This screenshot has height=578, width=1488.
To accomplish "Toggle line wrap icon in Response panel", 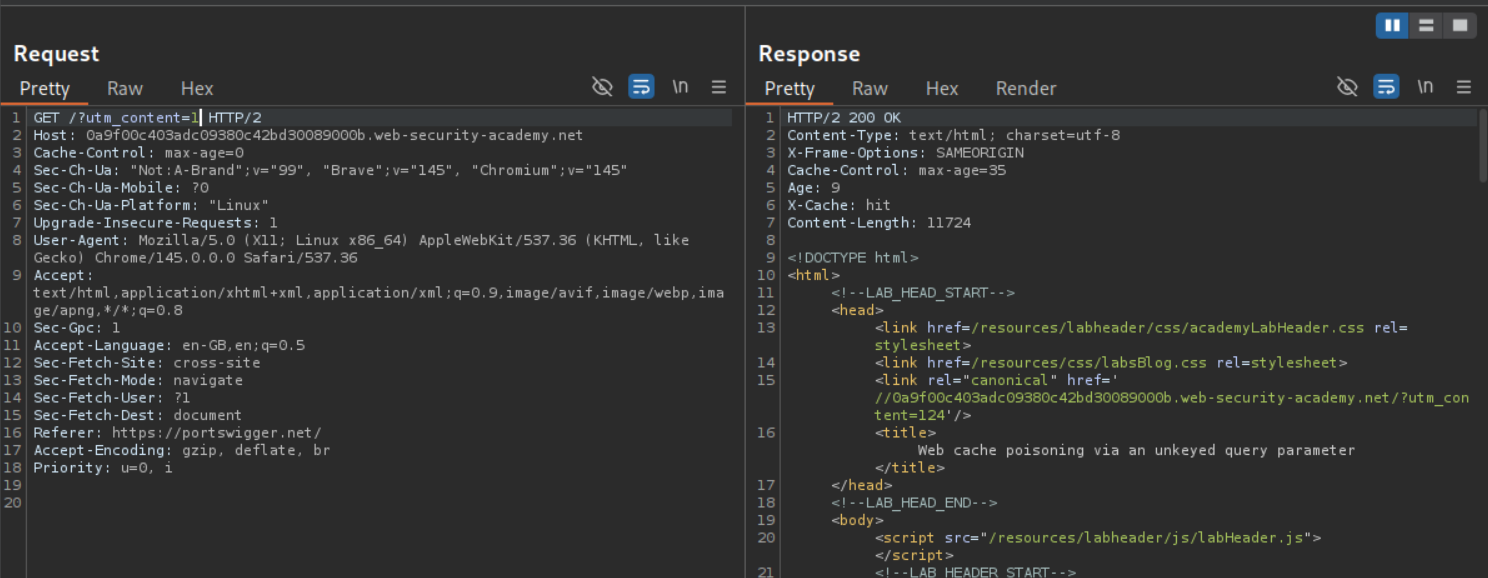I will click(1386, 87).
